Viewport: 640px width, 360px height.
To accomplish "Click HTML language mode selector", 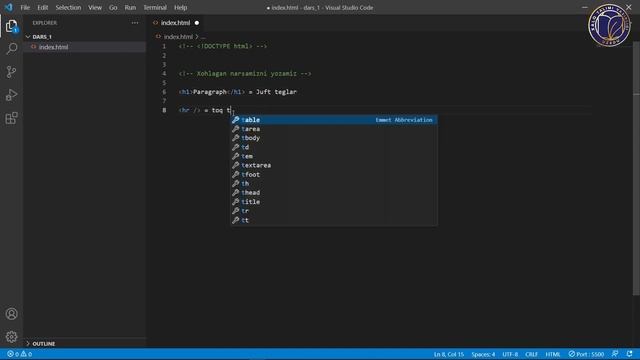I will [x=553, y=354].
